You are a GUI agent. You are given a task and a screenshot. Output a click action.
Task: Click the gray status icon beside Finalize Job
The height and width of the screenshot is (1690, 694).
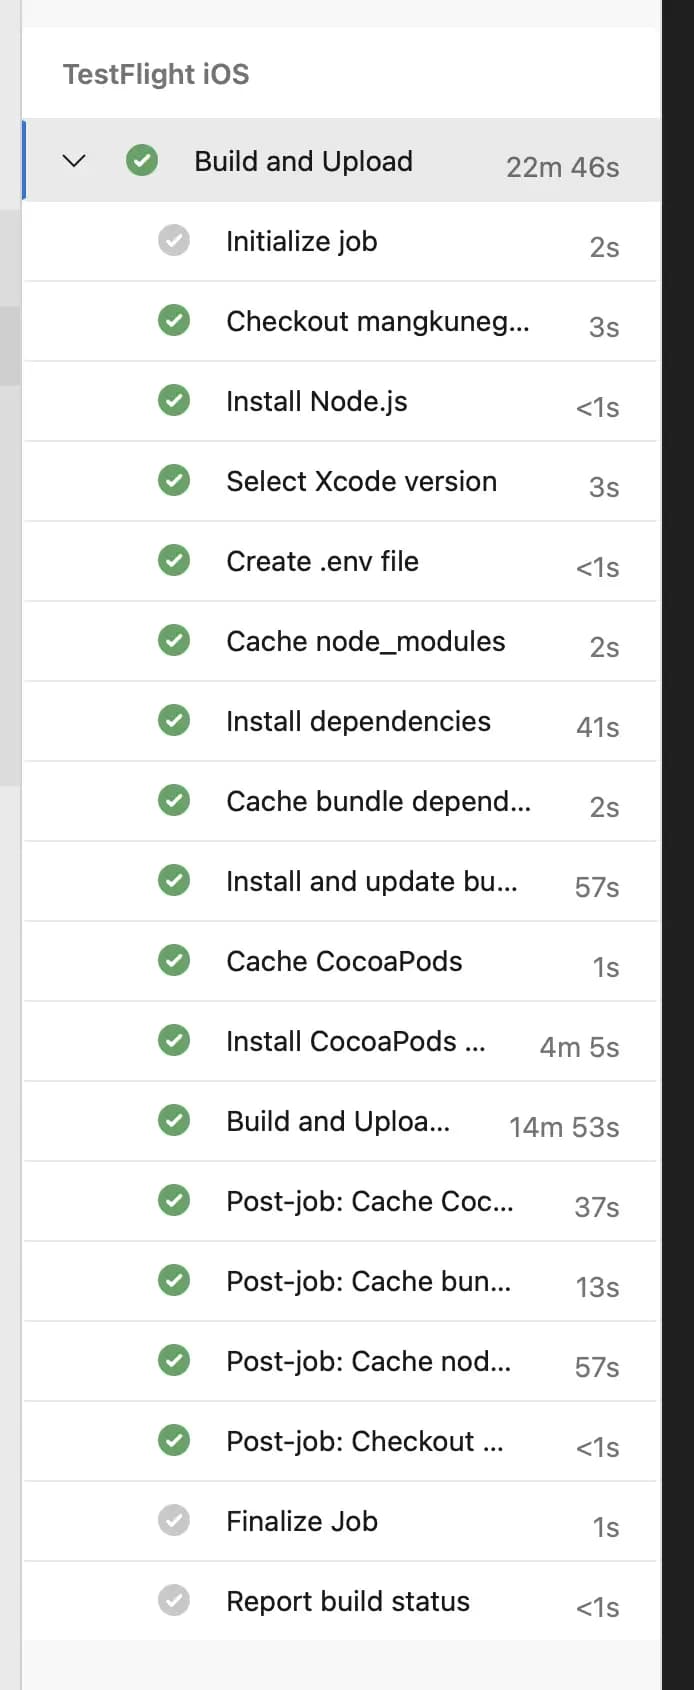[x=174, y=1520]
